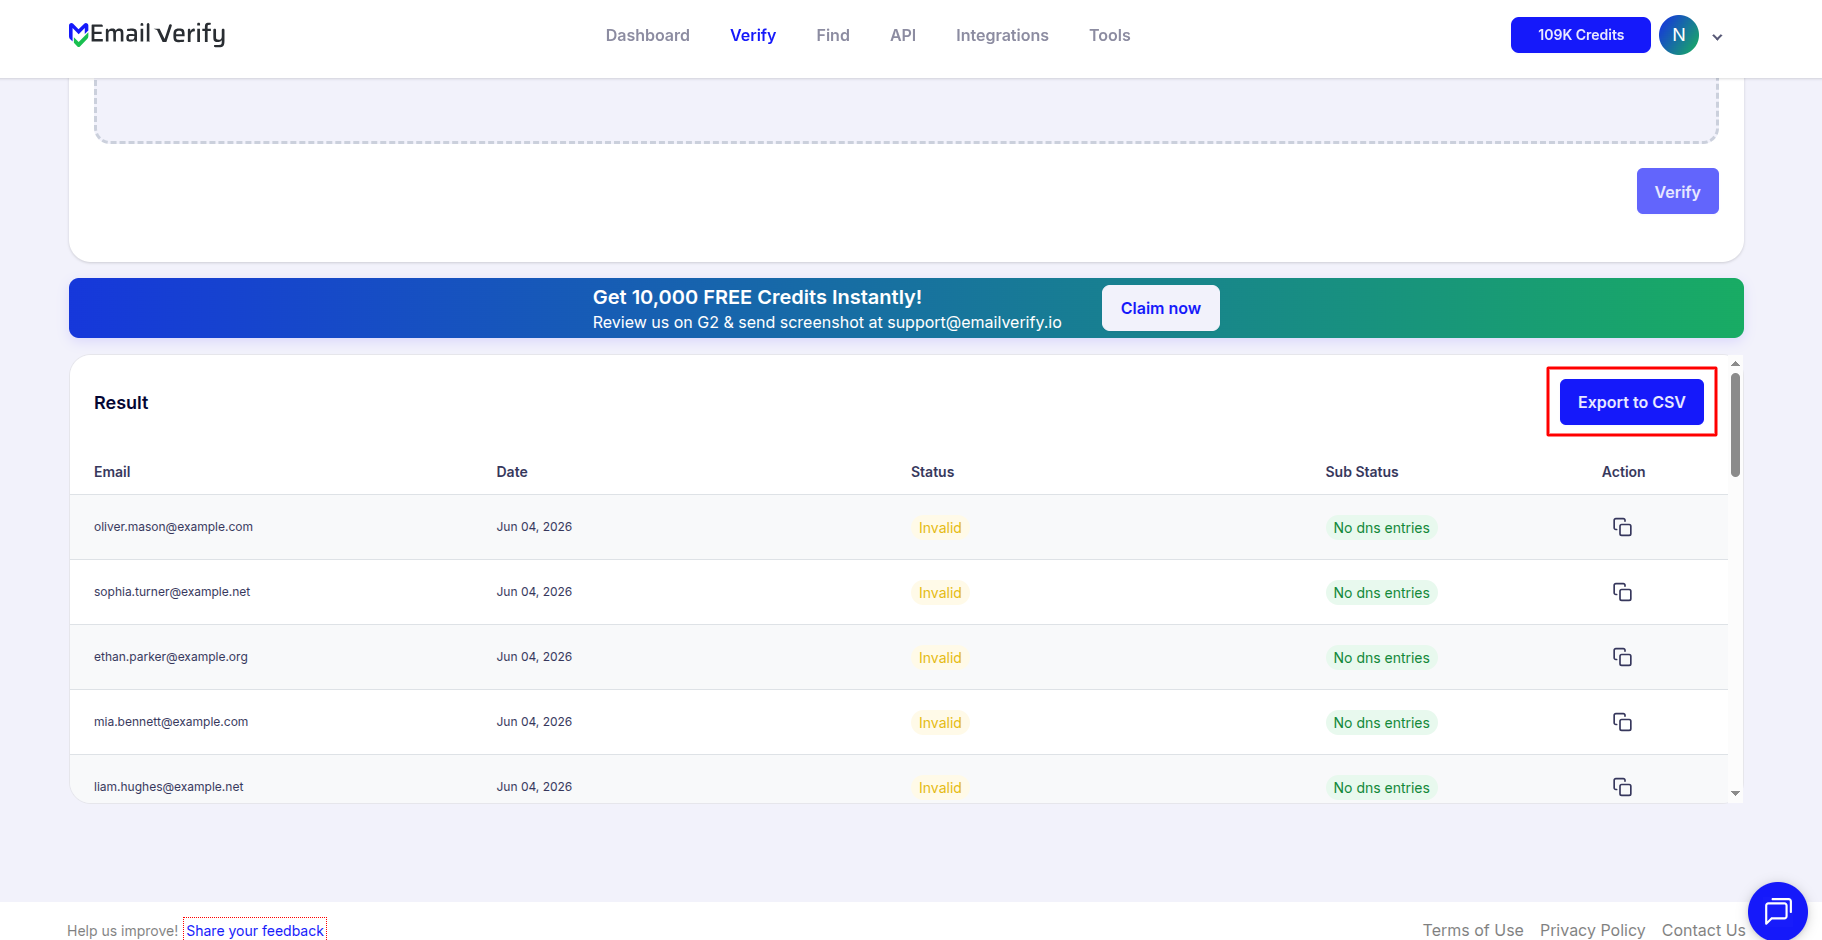
Task: Open the Find menu item
Action: [x=833, y=35]
